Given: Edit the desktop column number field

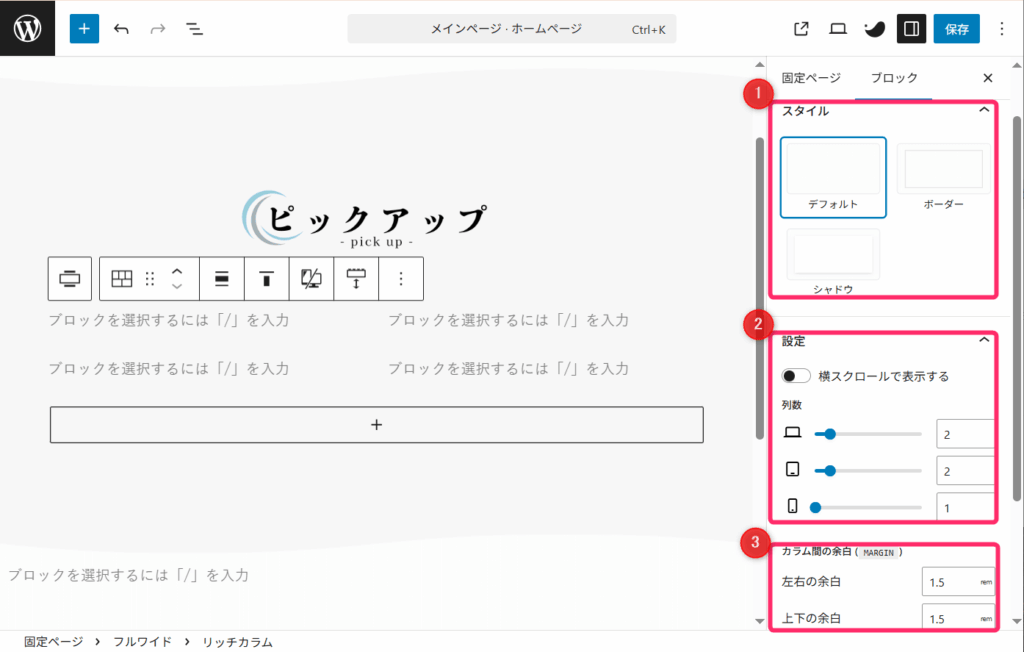Looking at the screenshot, I should pyautogui.click(x=965, y=434).
